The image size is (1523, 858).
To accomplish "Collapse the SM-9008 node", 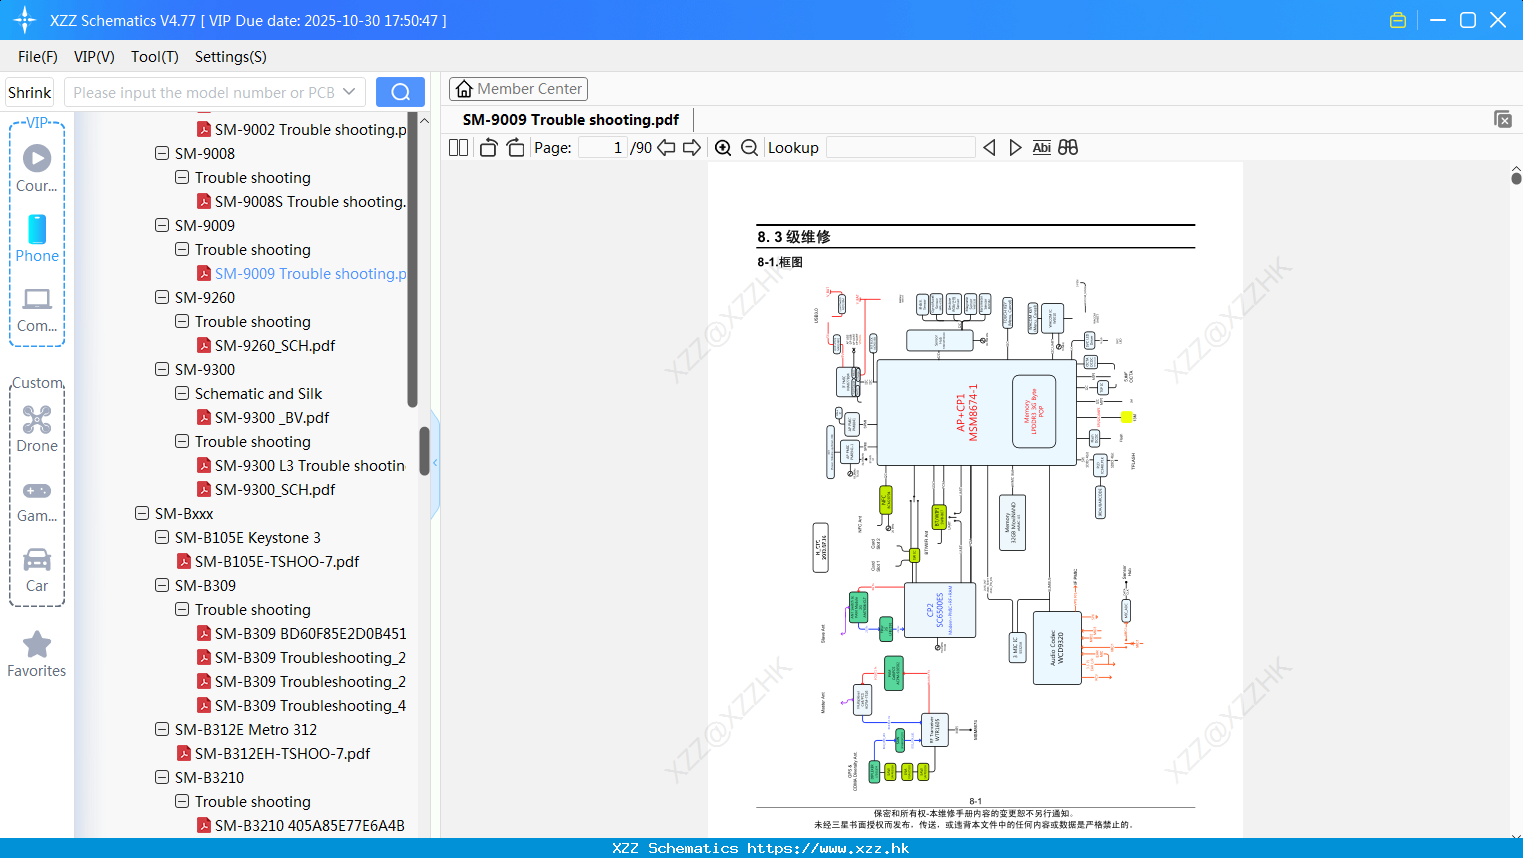I will point(162,154).
